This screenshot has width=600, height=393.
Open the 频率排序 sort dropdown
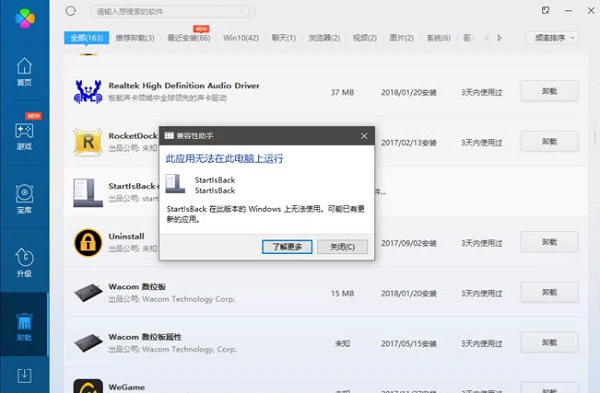[x=552, y=38]
